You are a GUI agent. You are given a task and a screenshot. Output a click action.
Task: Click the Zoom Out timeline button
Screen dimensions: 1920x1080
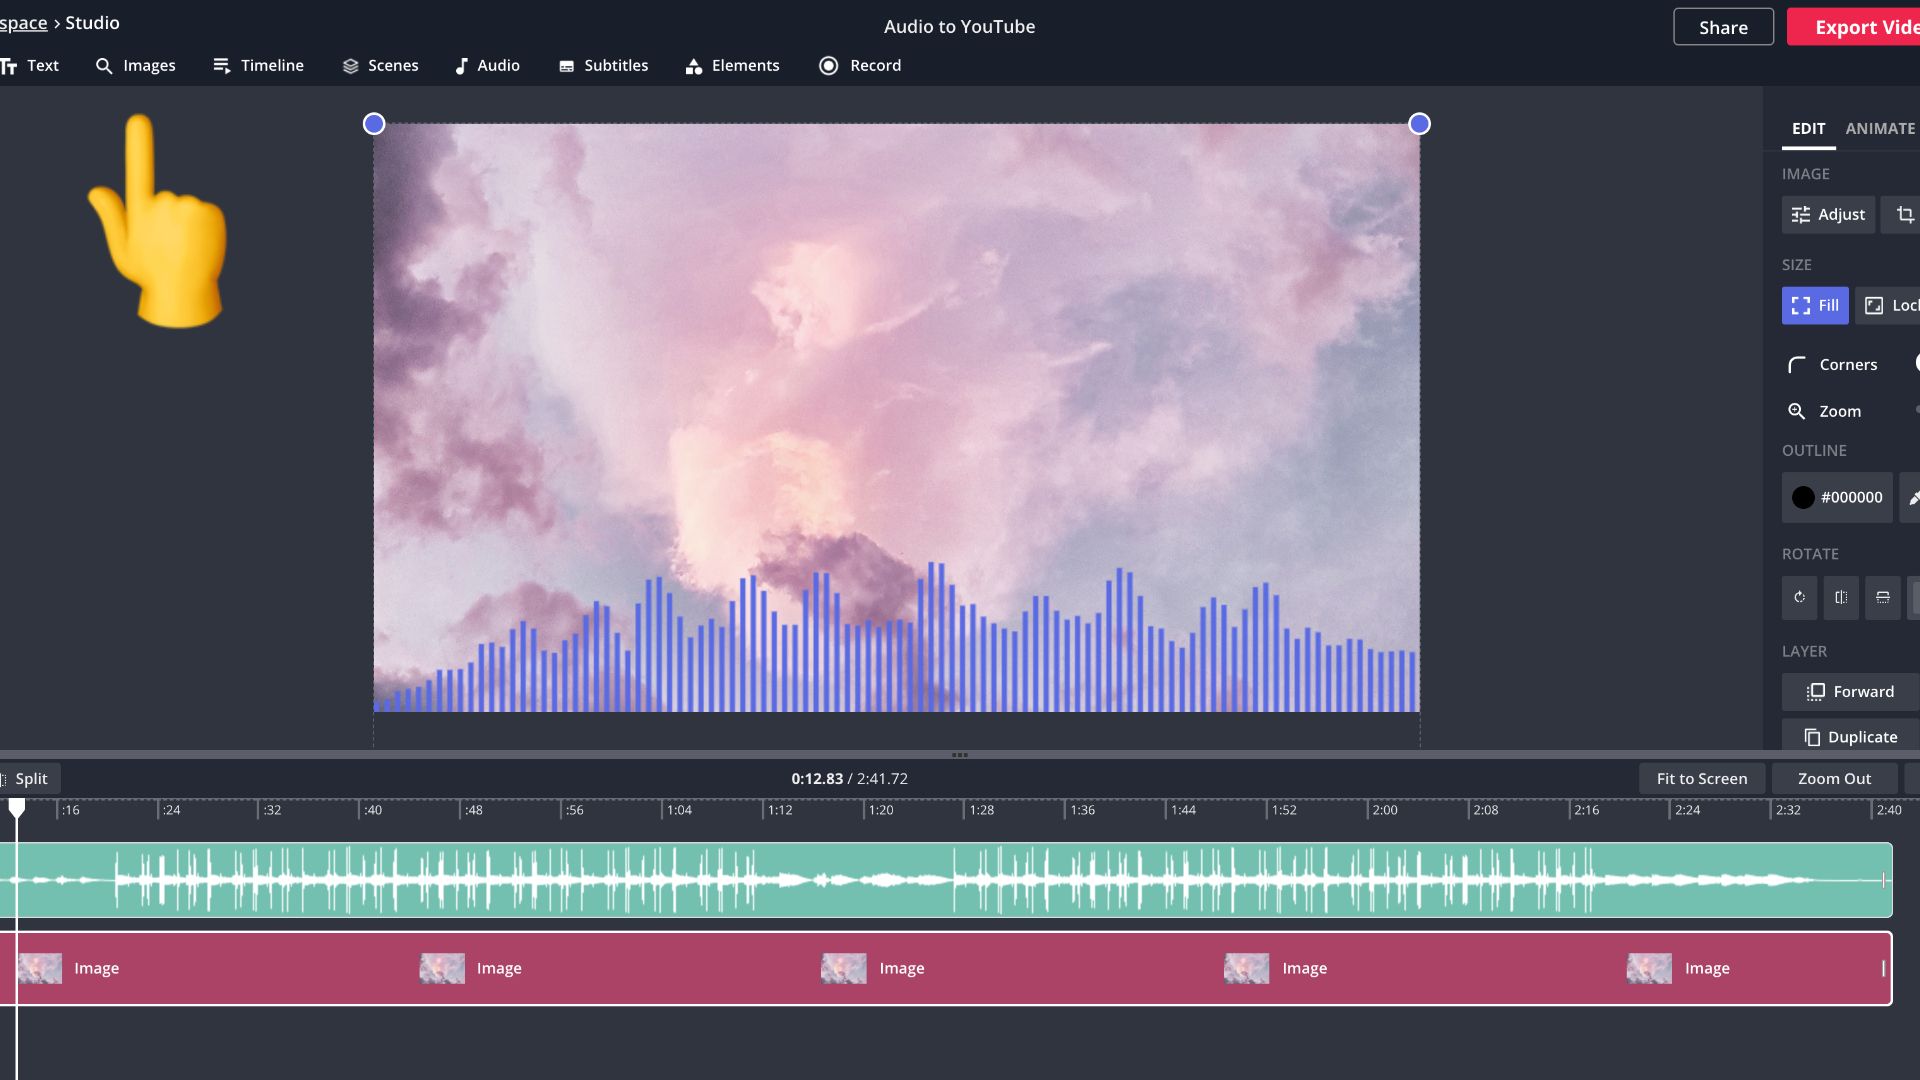(x=1833, y=779)
